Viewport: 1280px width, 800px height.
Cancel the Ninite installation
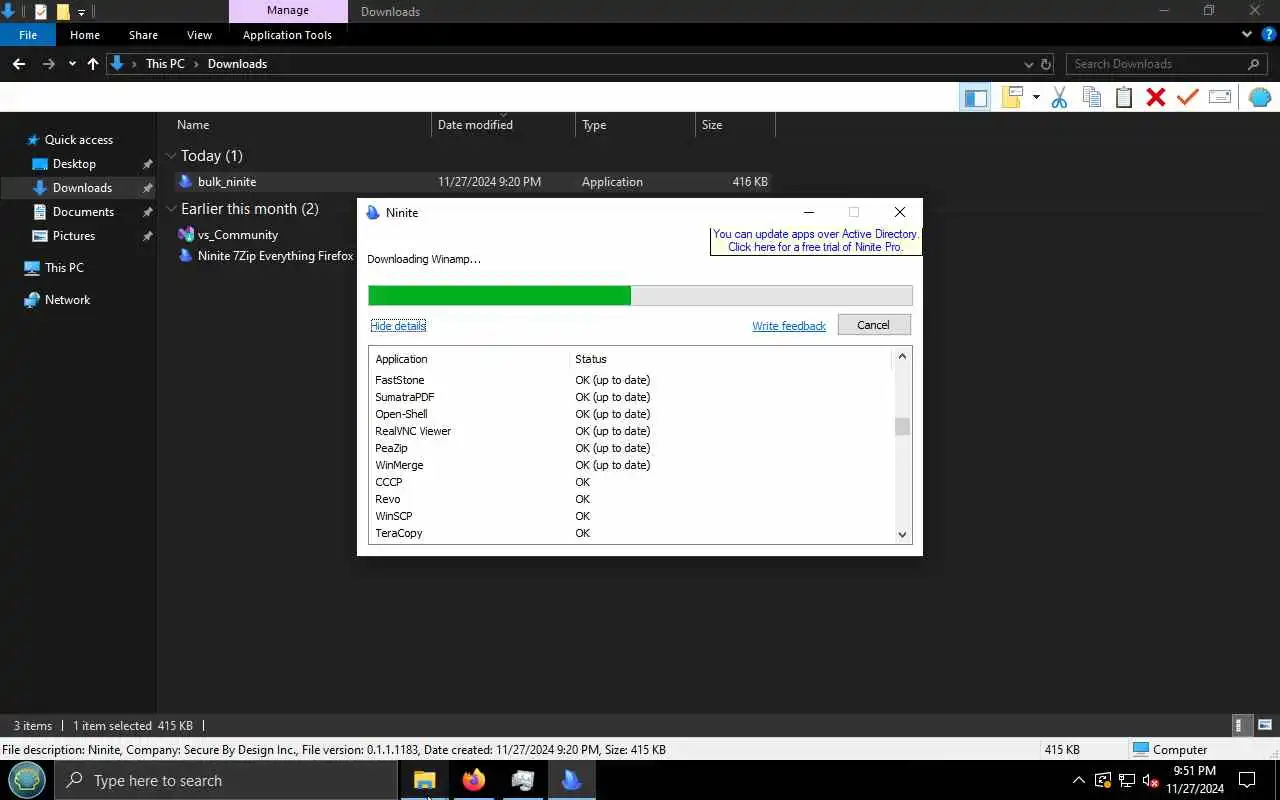(x=873, y=325)
